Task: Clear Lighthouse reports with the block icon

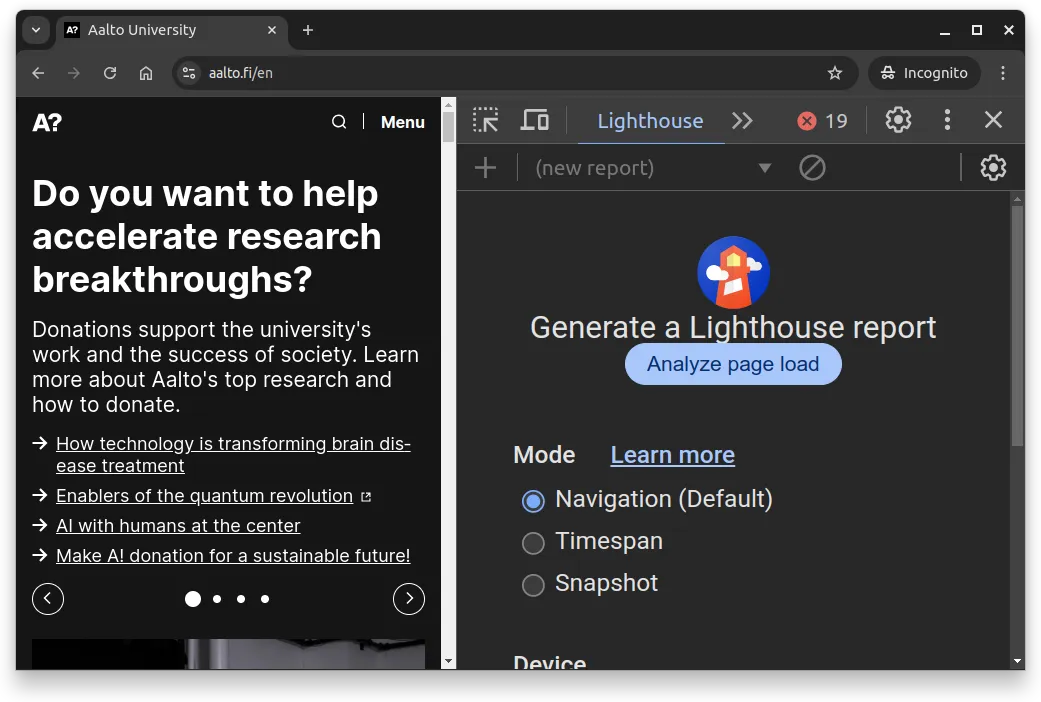Action: pyautogui.click(x=812, y=167)
